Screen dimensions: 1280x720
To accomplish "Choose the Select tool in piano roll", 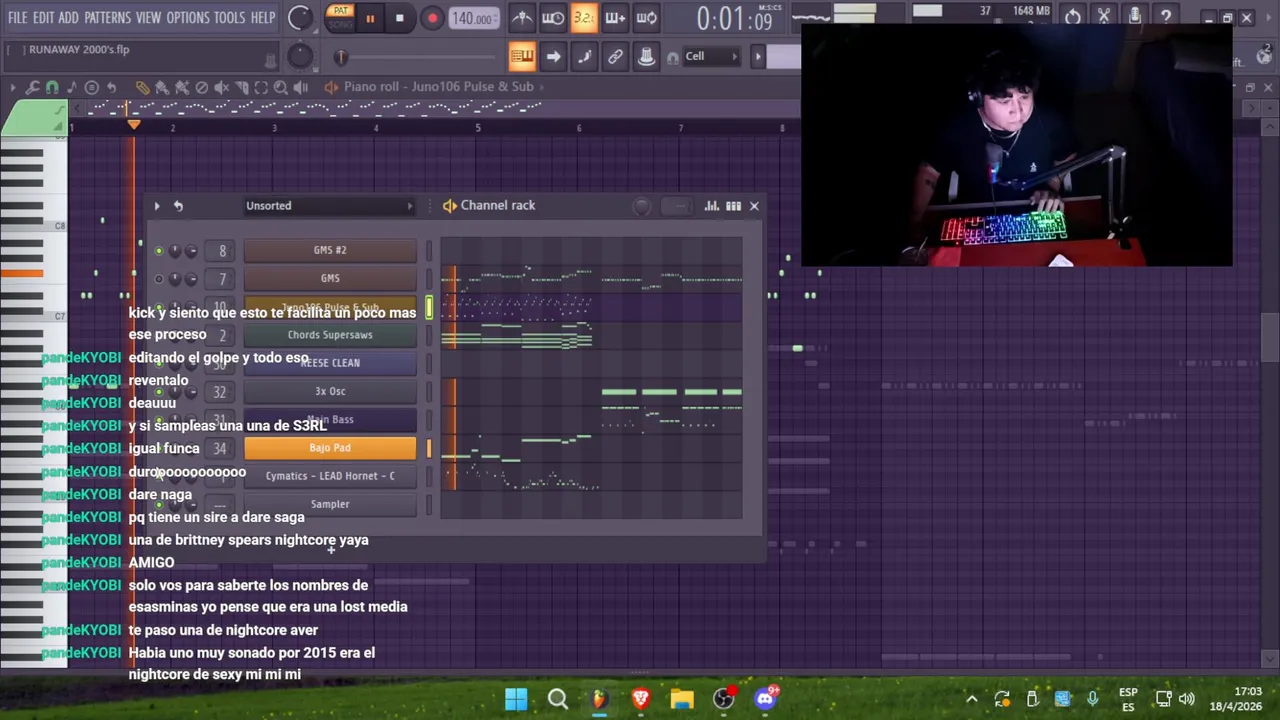I will point(261,88).
